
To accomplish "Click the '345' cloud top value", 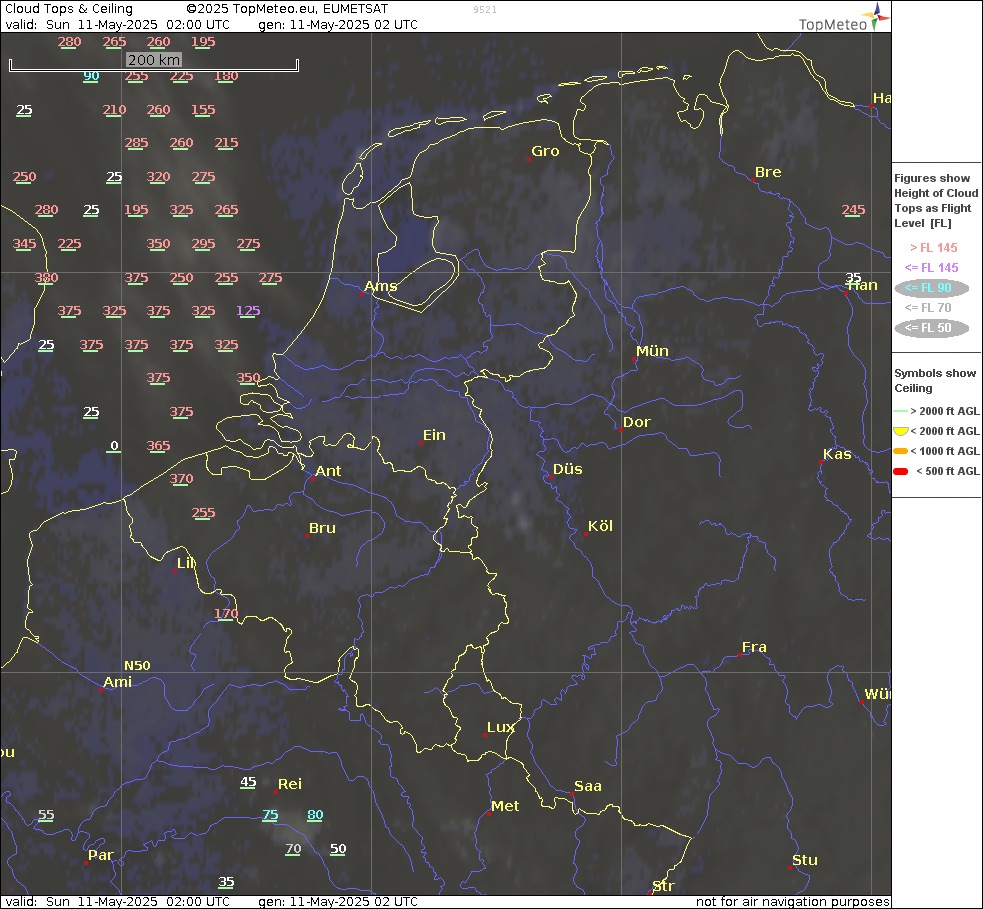I will [24, 244].
